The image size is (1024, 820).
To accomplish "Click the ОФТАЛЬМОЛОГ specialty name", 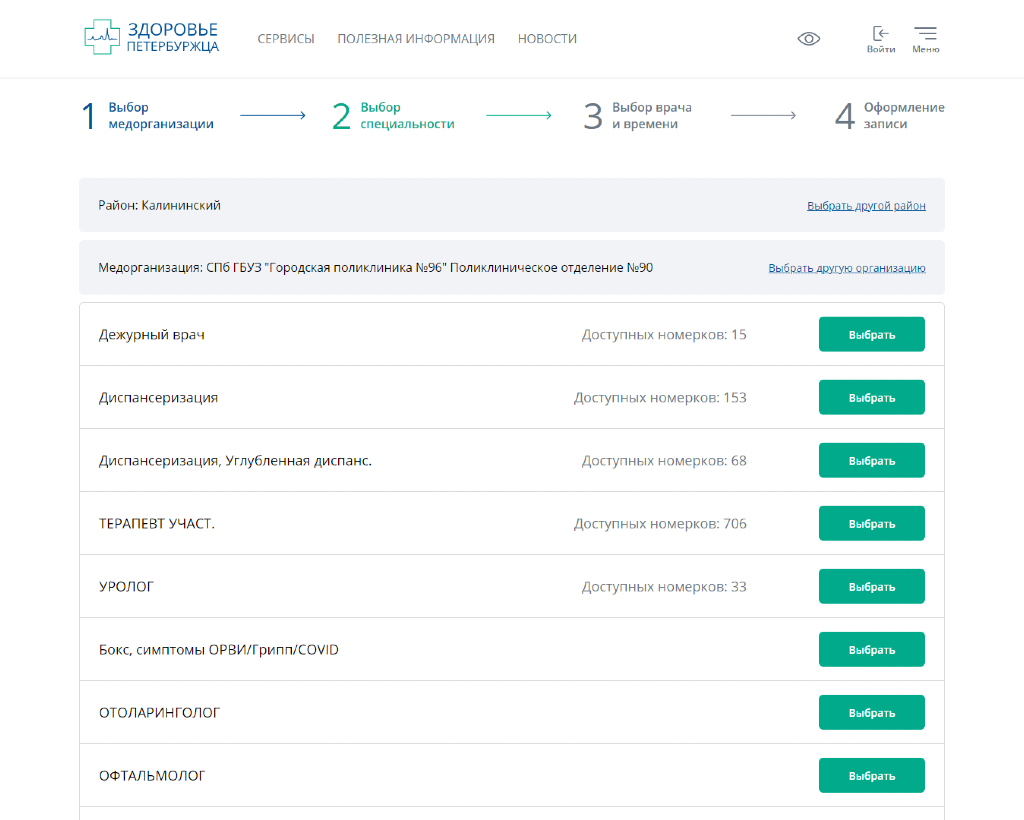I will [x=152, y=776].
